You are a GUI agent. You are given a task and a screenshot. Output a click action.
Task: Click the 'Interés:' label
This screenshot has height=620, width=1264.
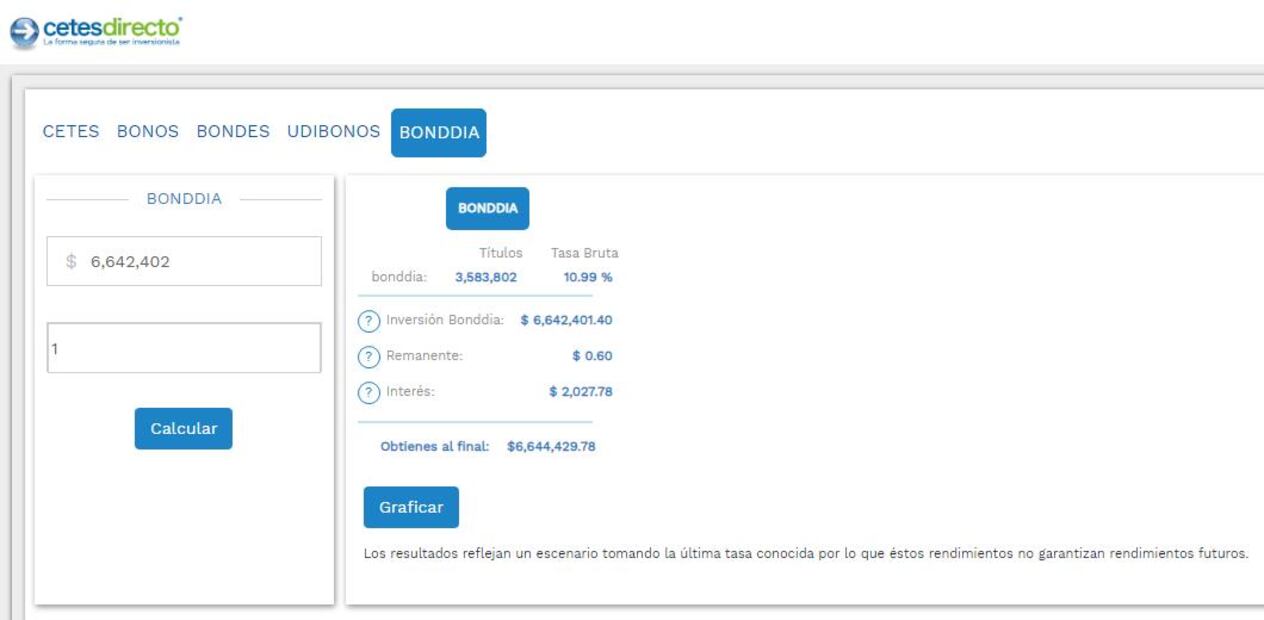pyautogui.click(x=411, y=392)
